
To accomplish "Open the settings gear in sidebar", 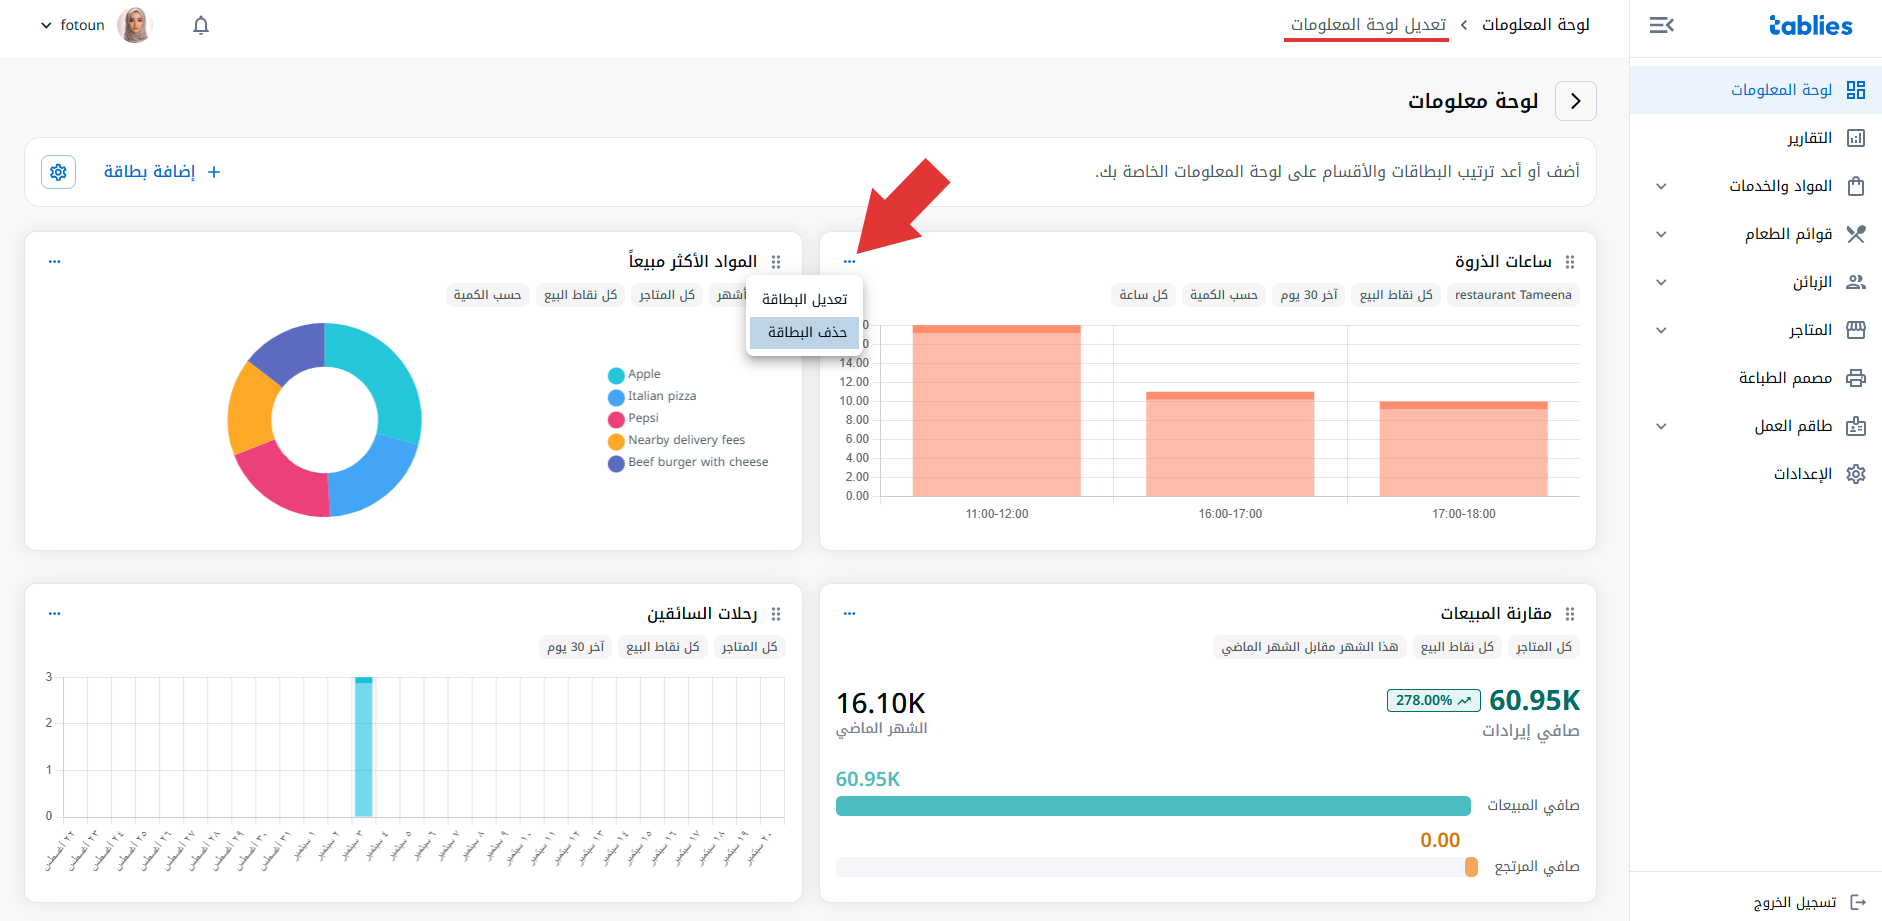I will coord(1856,474).
